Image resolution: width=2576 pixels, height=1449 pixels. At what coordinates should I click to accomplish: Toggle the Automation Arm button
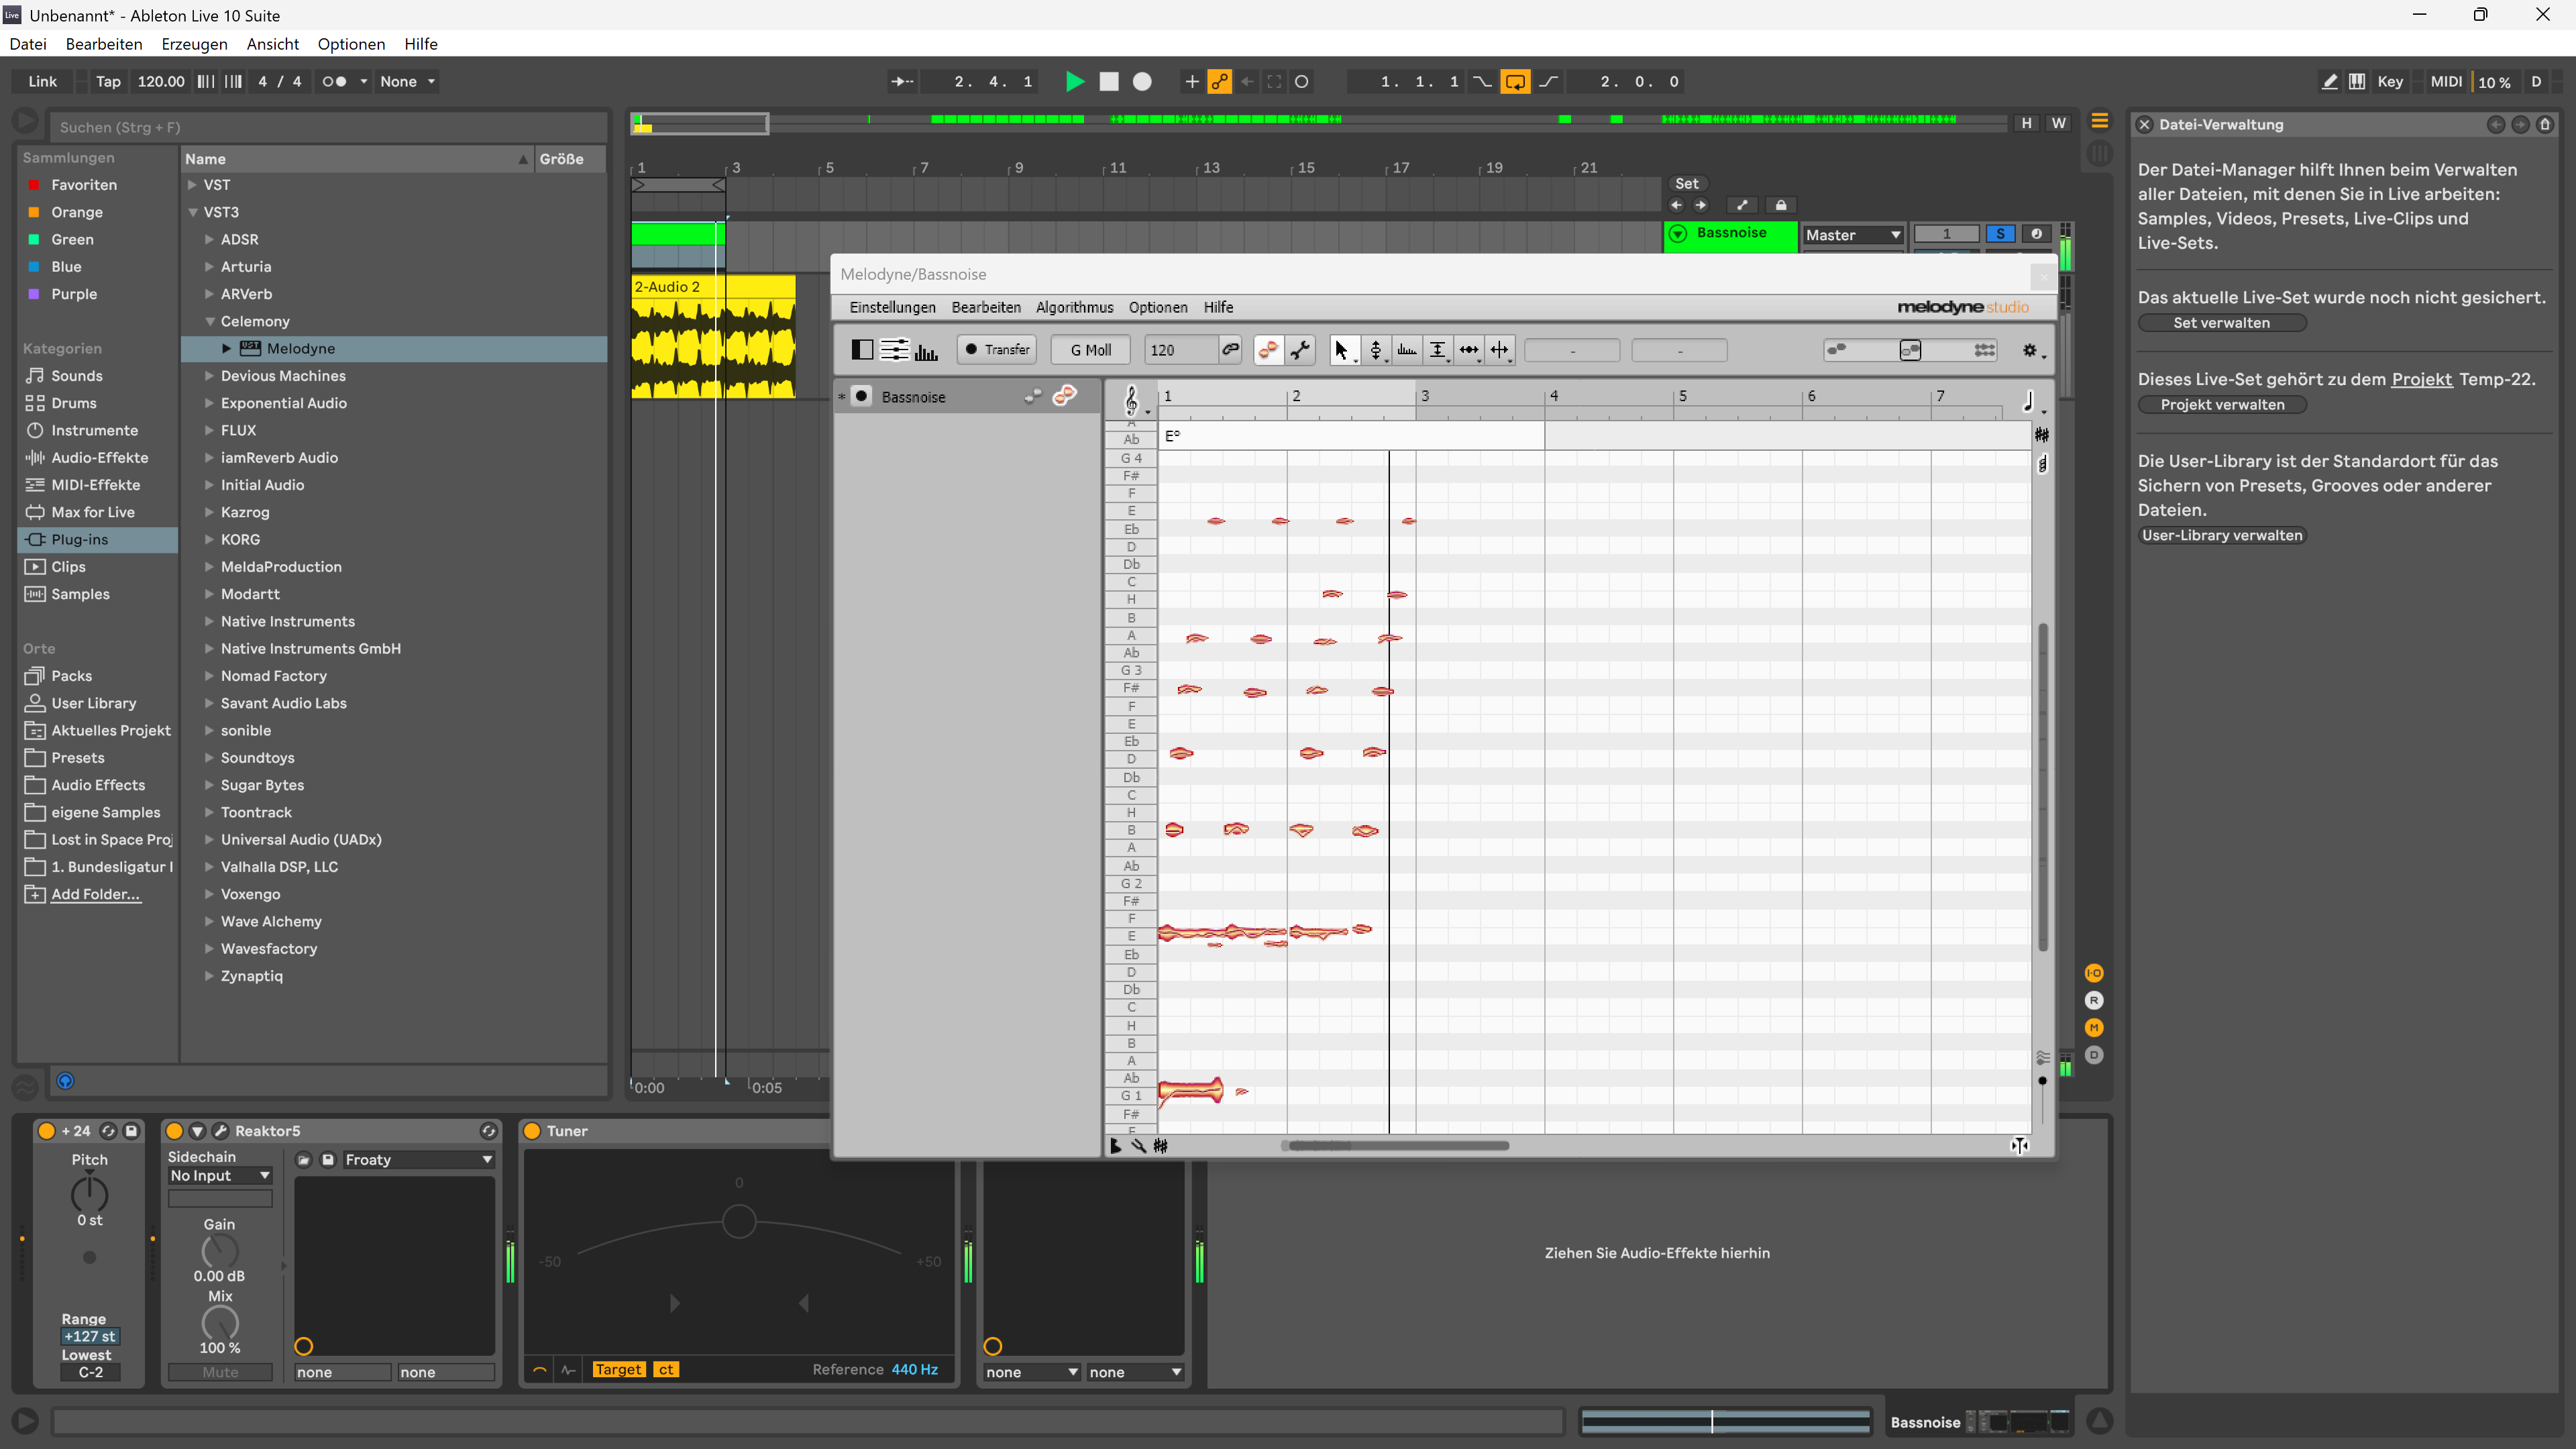(x=1219, y=82)
